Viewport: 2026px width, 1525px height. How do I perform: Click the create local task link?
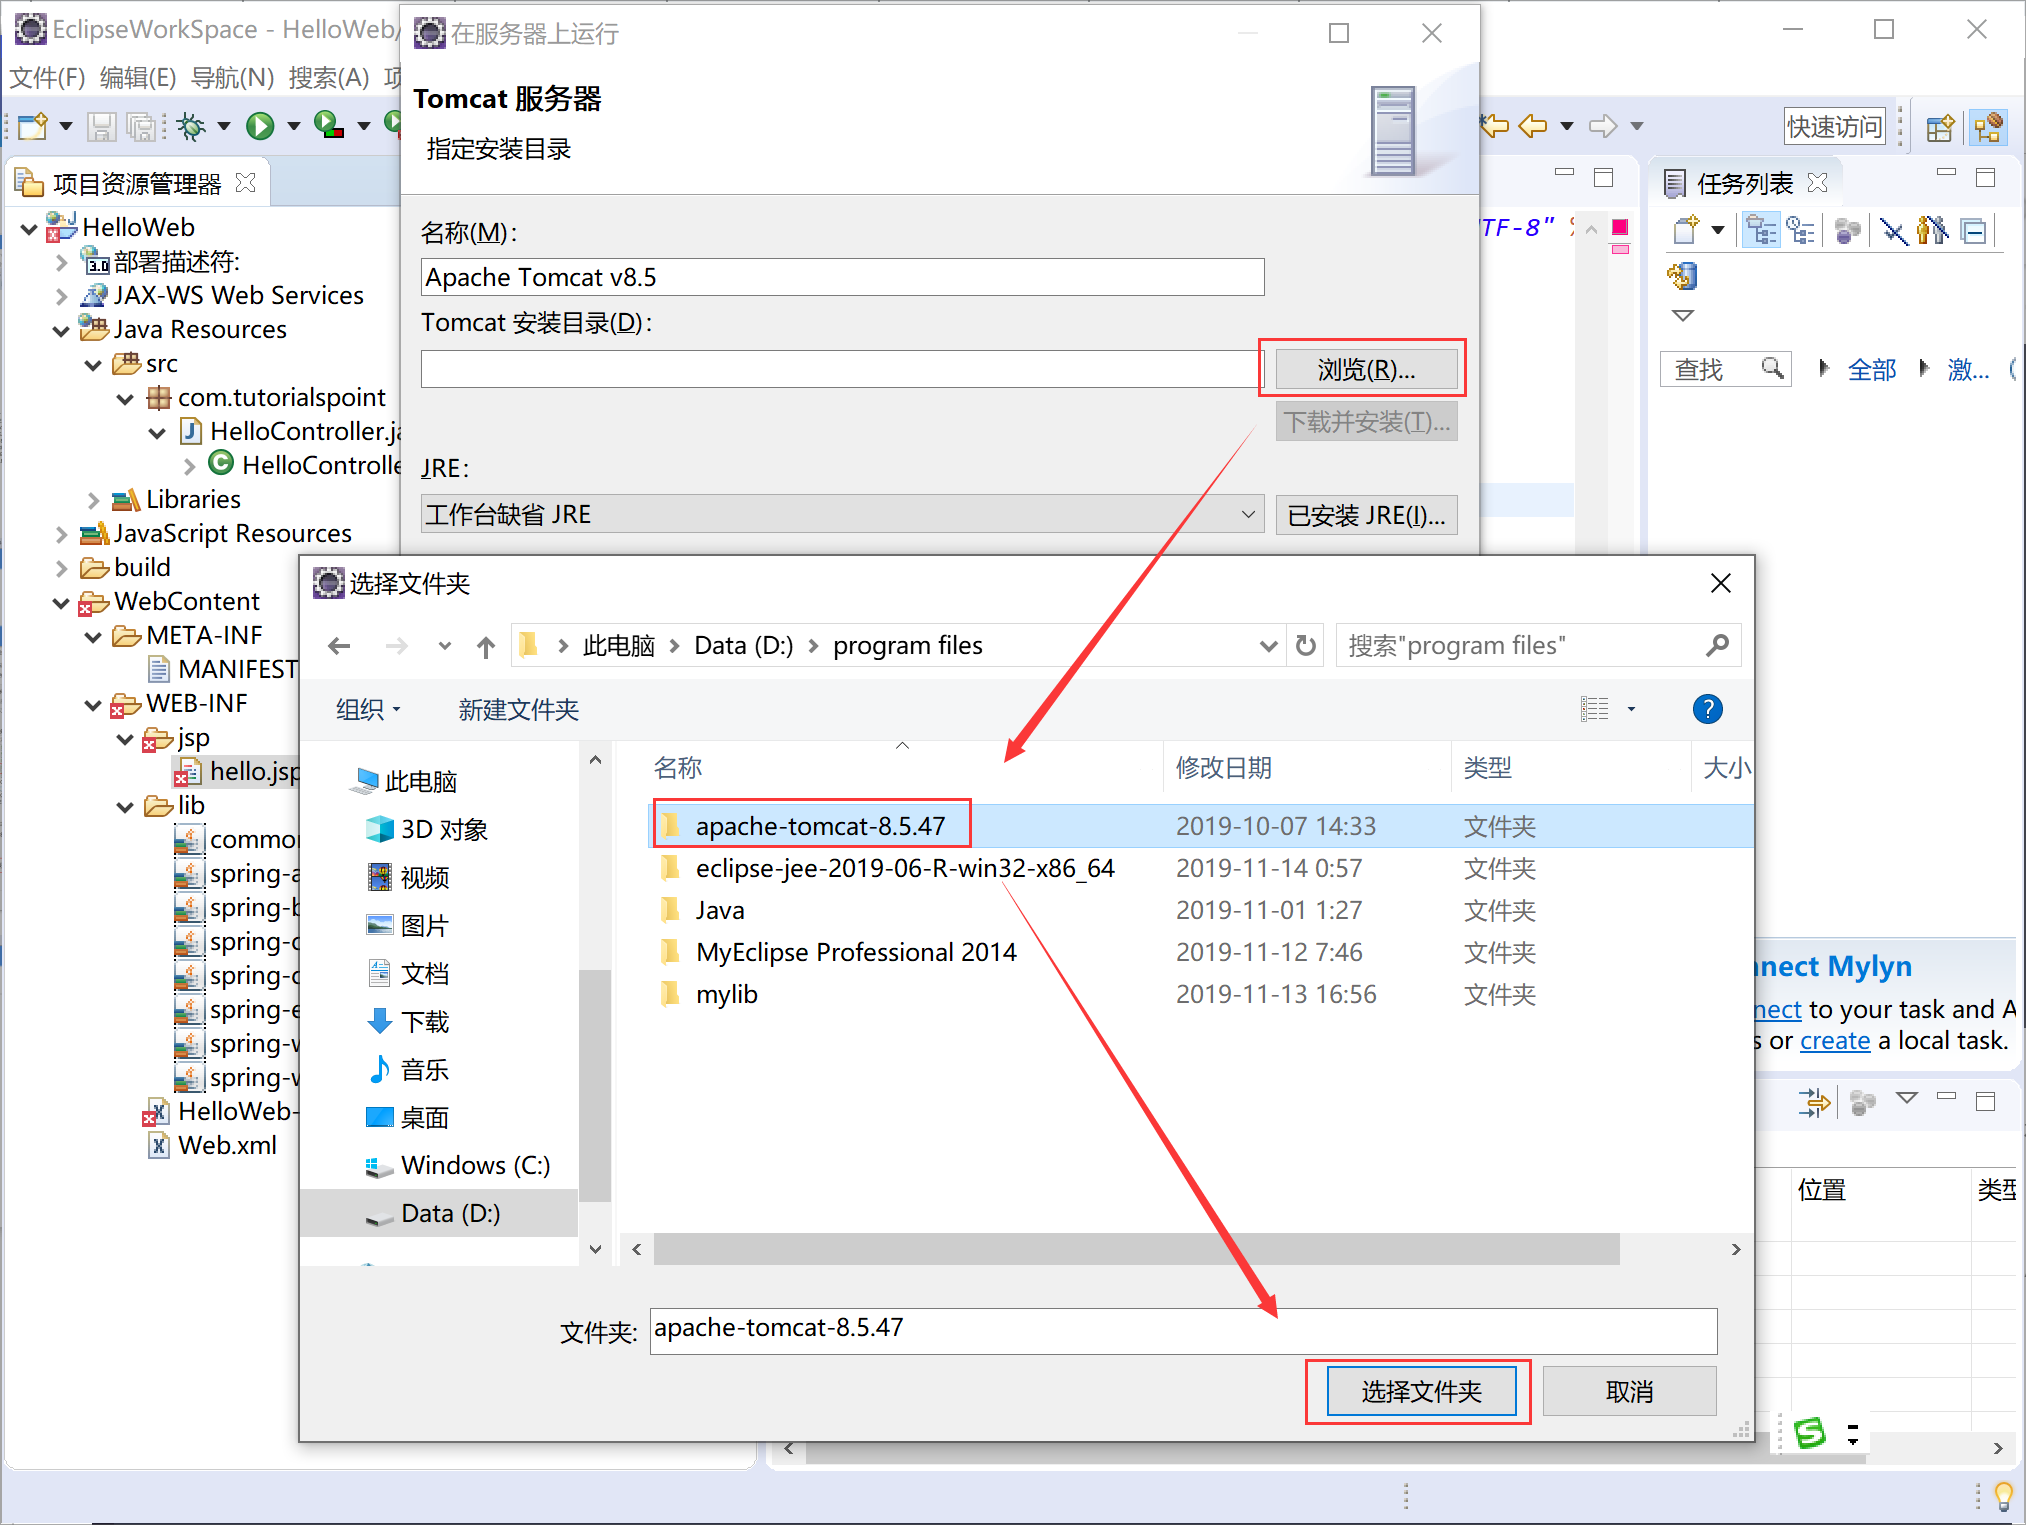pos(1834,1041)
